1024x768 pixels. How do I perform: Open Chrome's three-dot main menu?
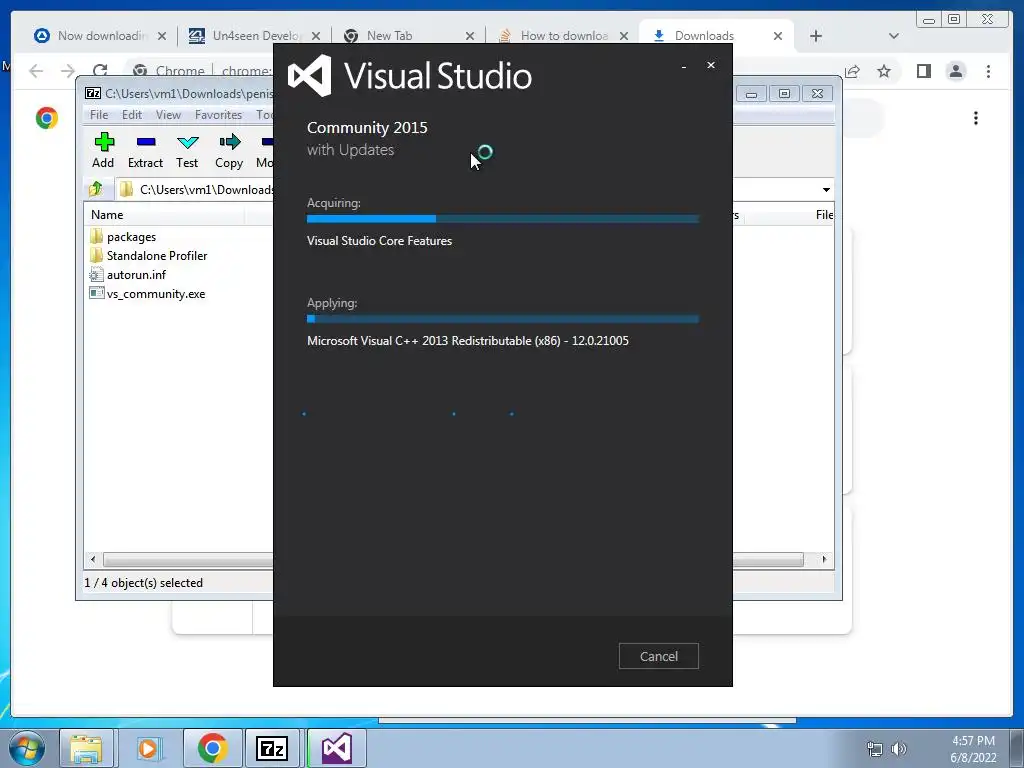(988, 71)
